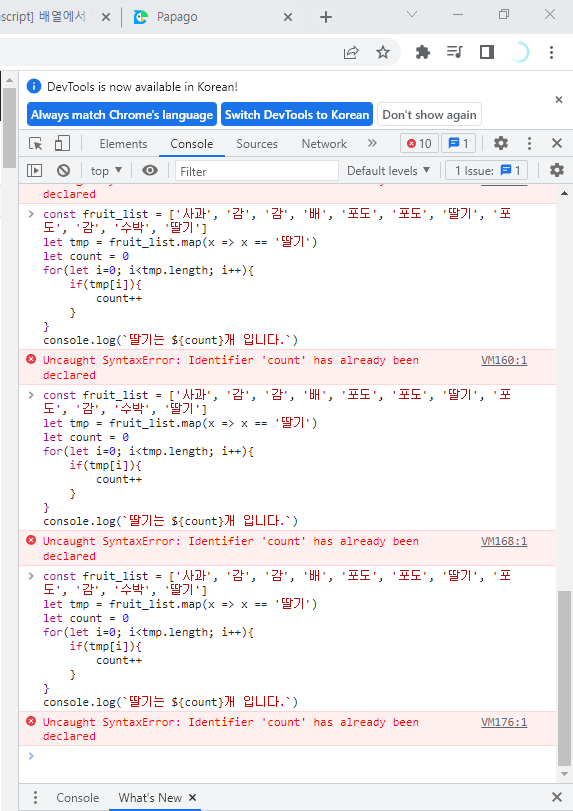Click Switch DevTools to Korean button
This screenshot has width=573, height=811.
pos(297,114)
